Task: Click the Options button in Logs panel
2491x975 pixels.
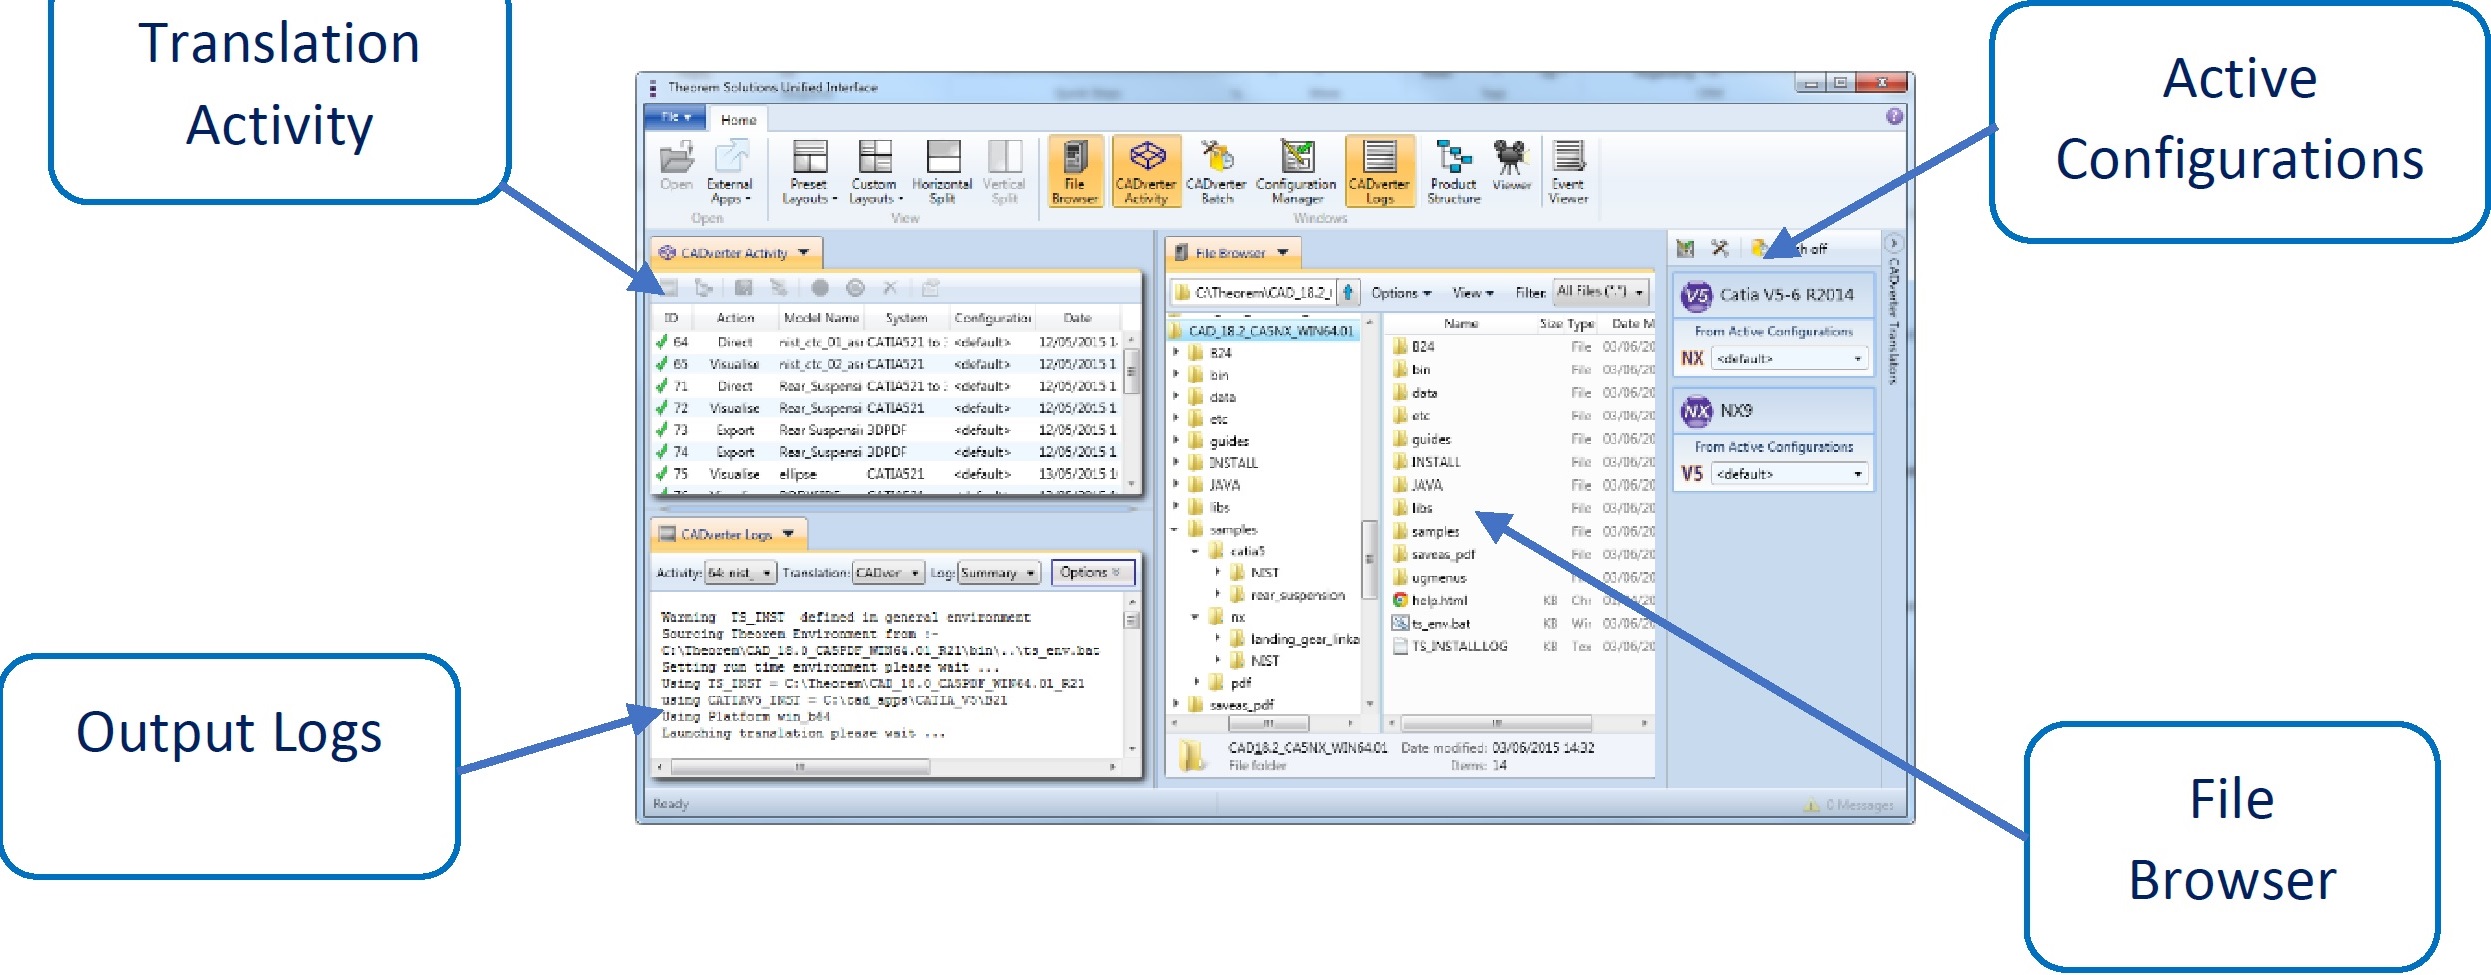Action: (1092, 573)
